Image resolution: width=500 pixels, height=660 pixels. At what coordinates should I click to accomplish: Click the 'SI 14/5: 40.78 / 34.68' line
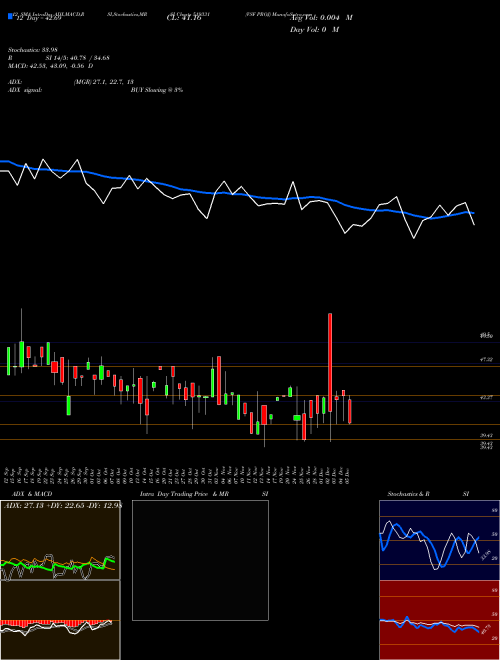pos(77,58)
